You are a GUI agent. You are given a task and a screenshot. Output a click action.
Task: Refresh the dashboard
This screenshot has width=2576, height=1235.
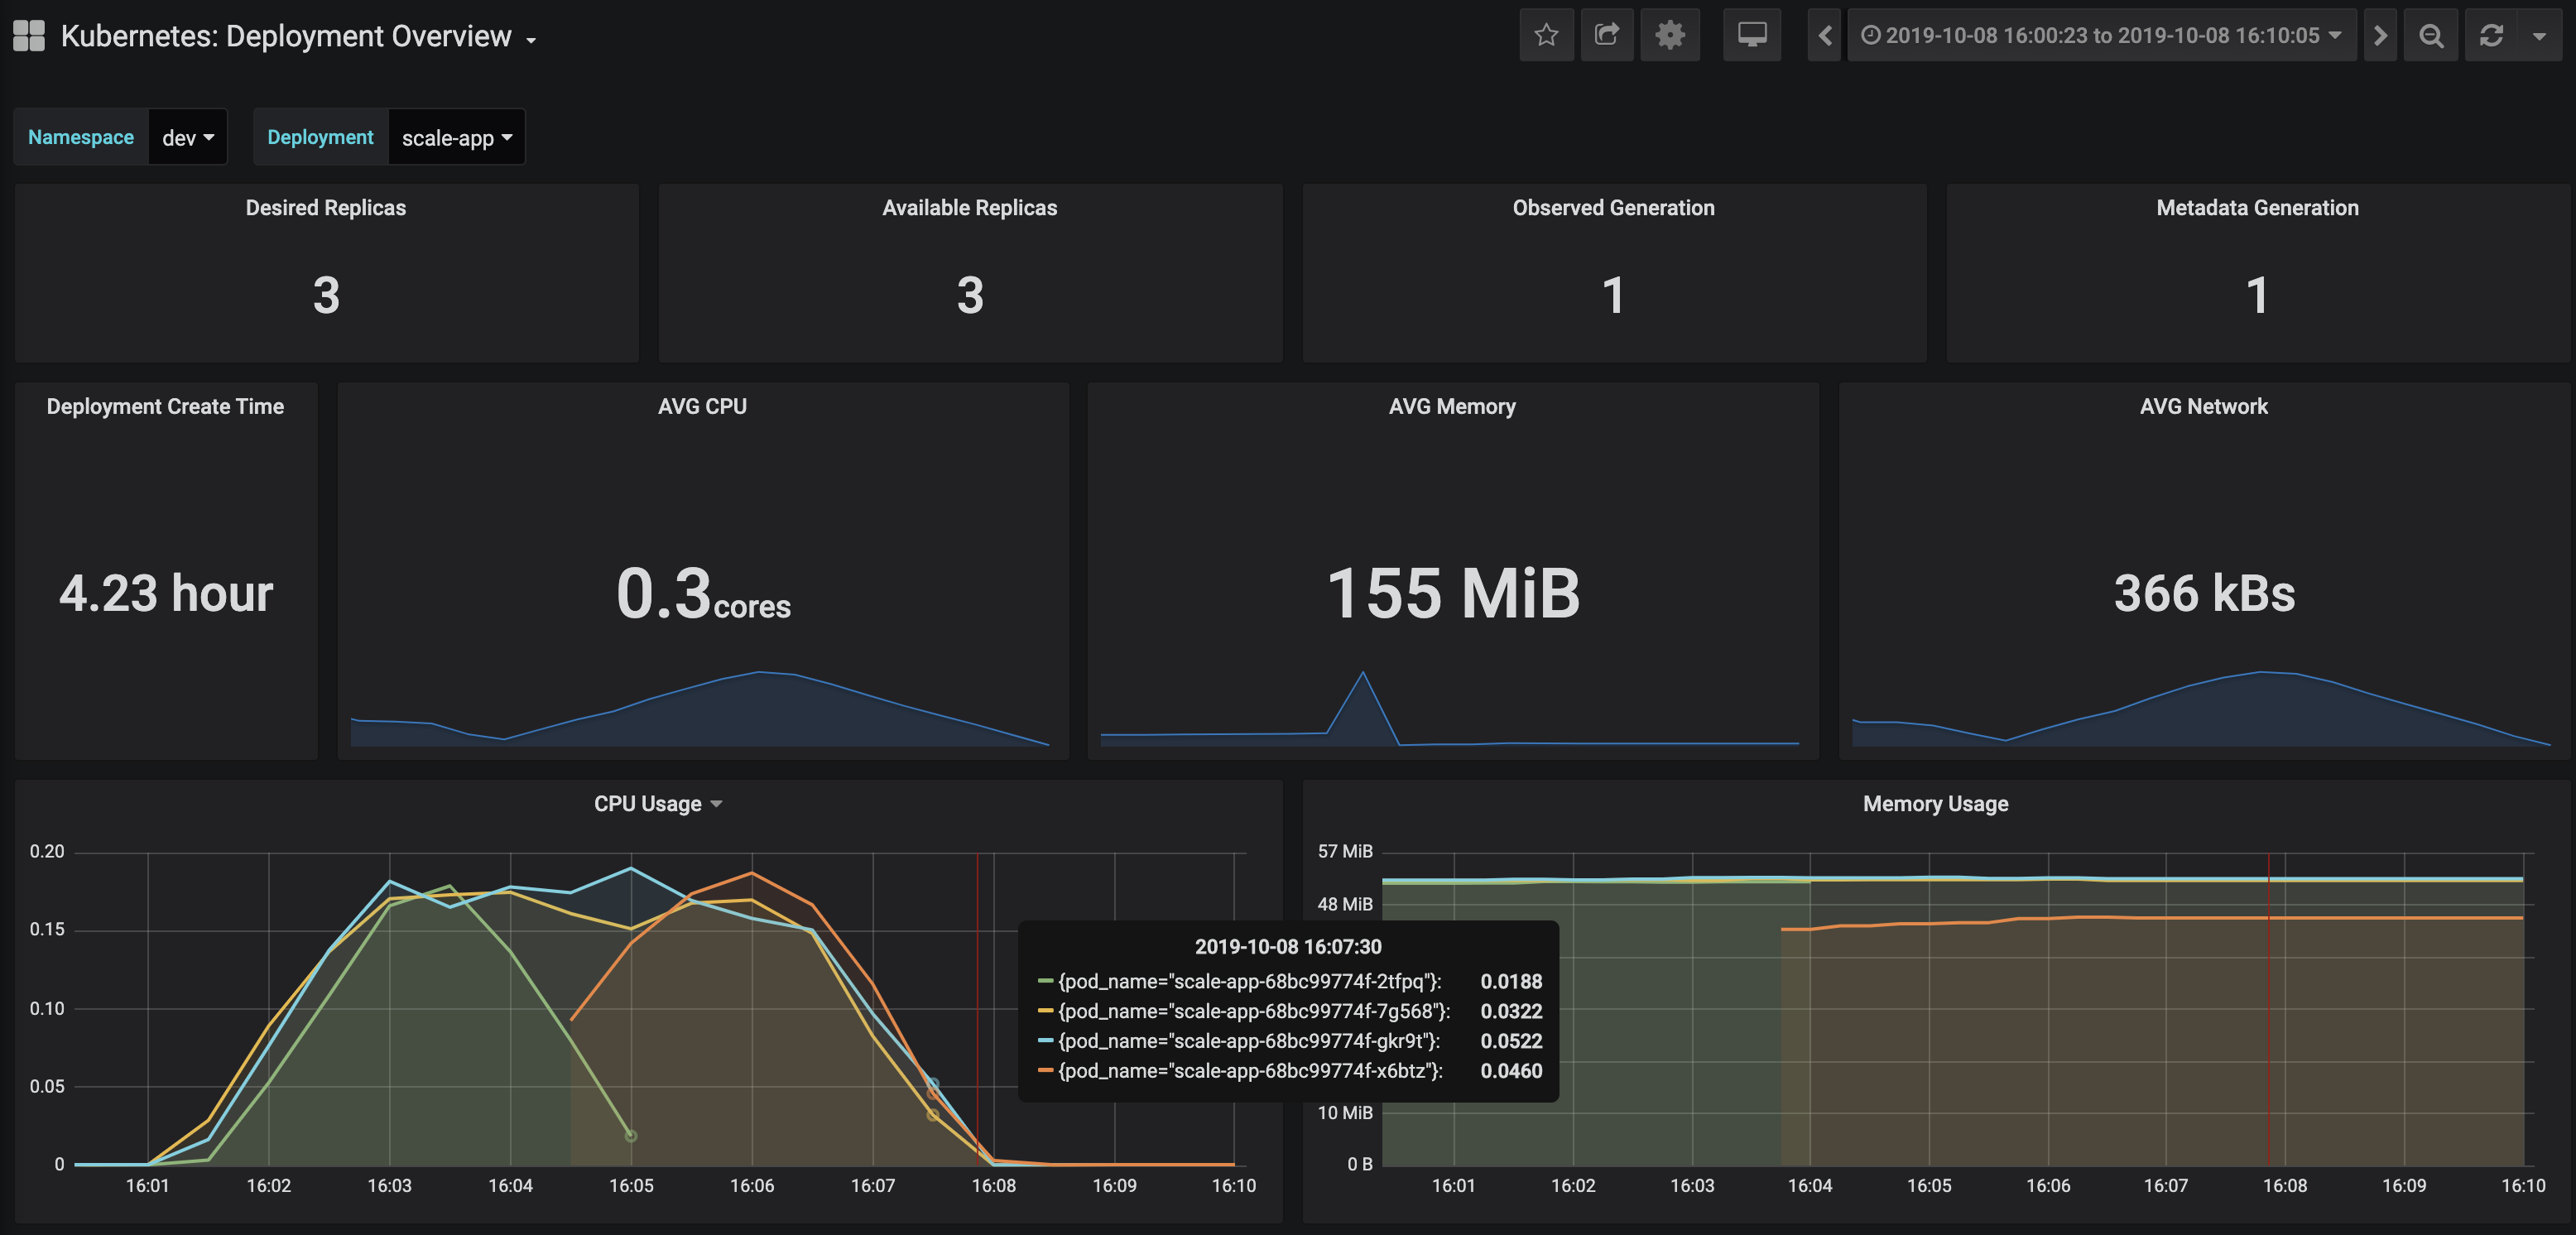pos(2491,36)
